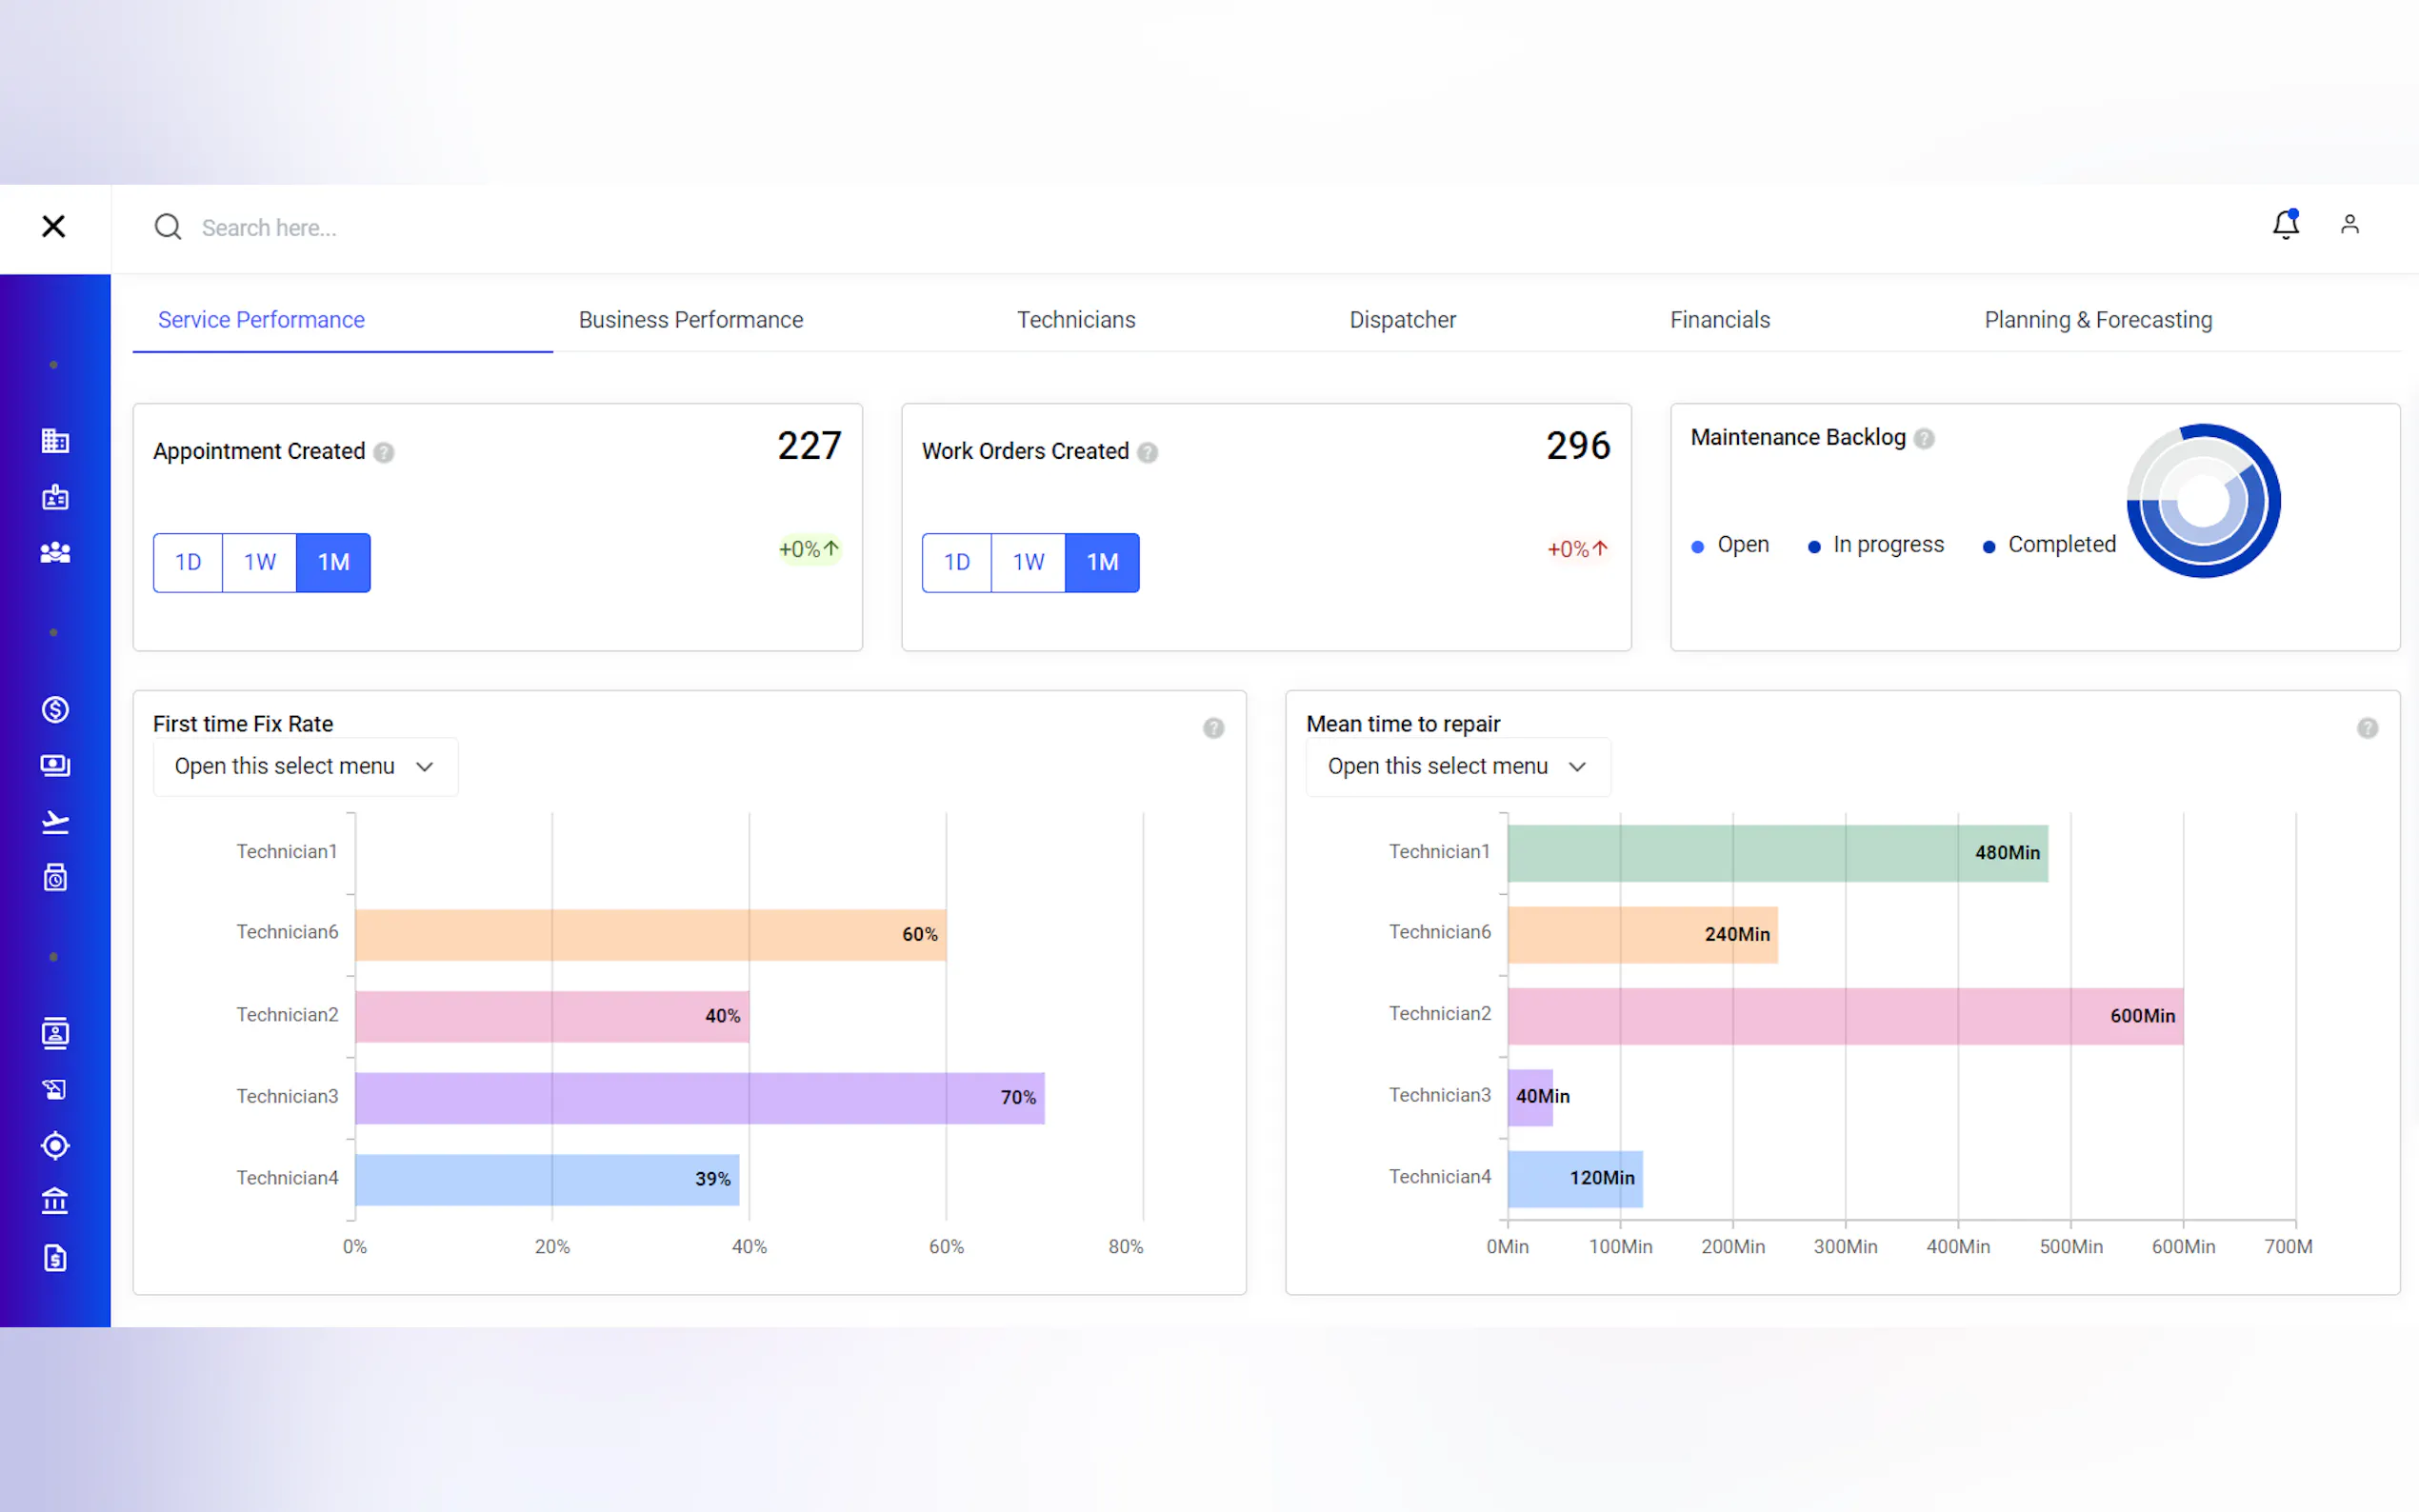2419x1512 pixels.
Task: Open First time Fix Rate select menu
Action: (305, 766)
